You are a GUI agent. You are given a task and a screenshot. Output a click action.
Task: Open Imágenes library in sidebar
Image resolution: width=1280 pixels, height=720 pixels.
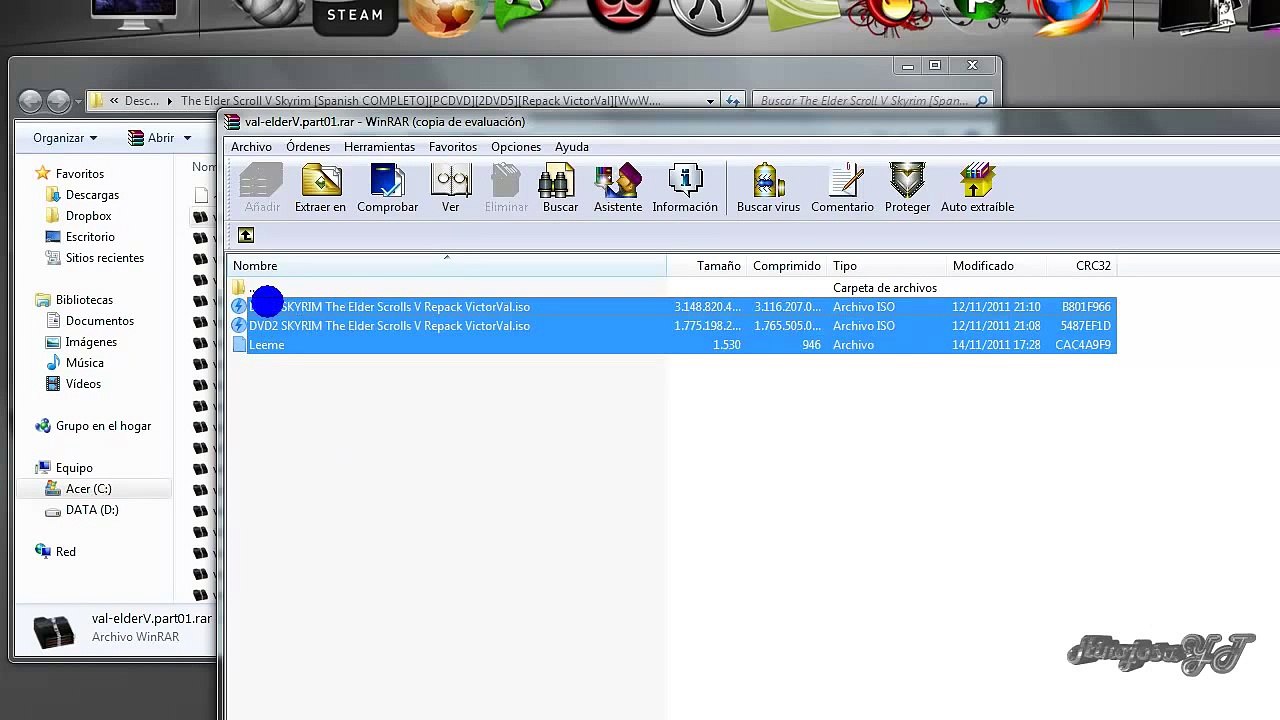(x=91, y=342)
